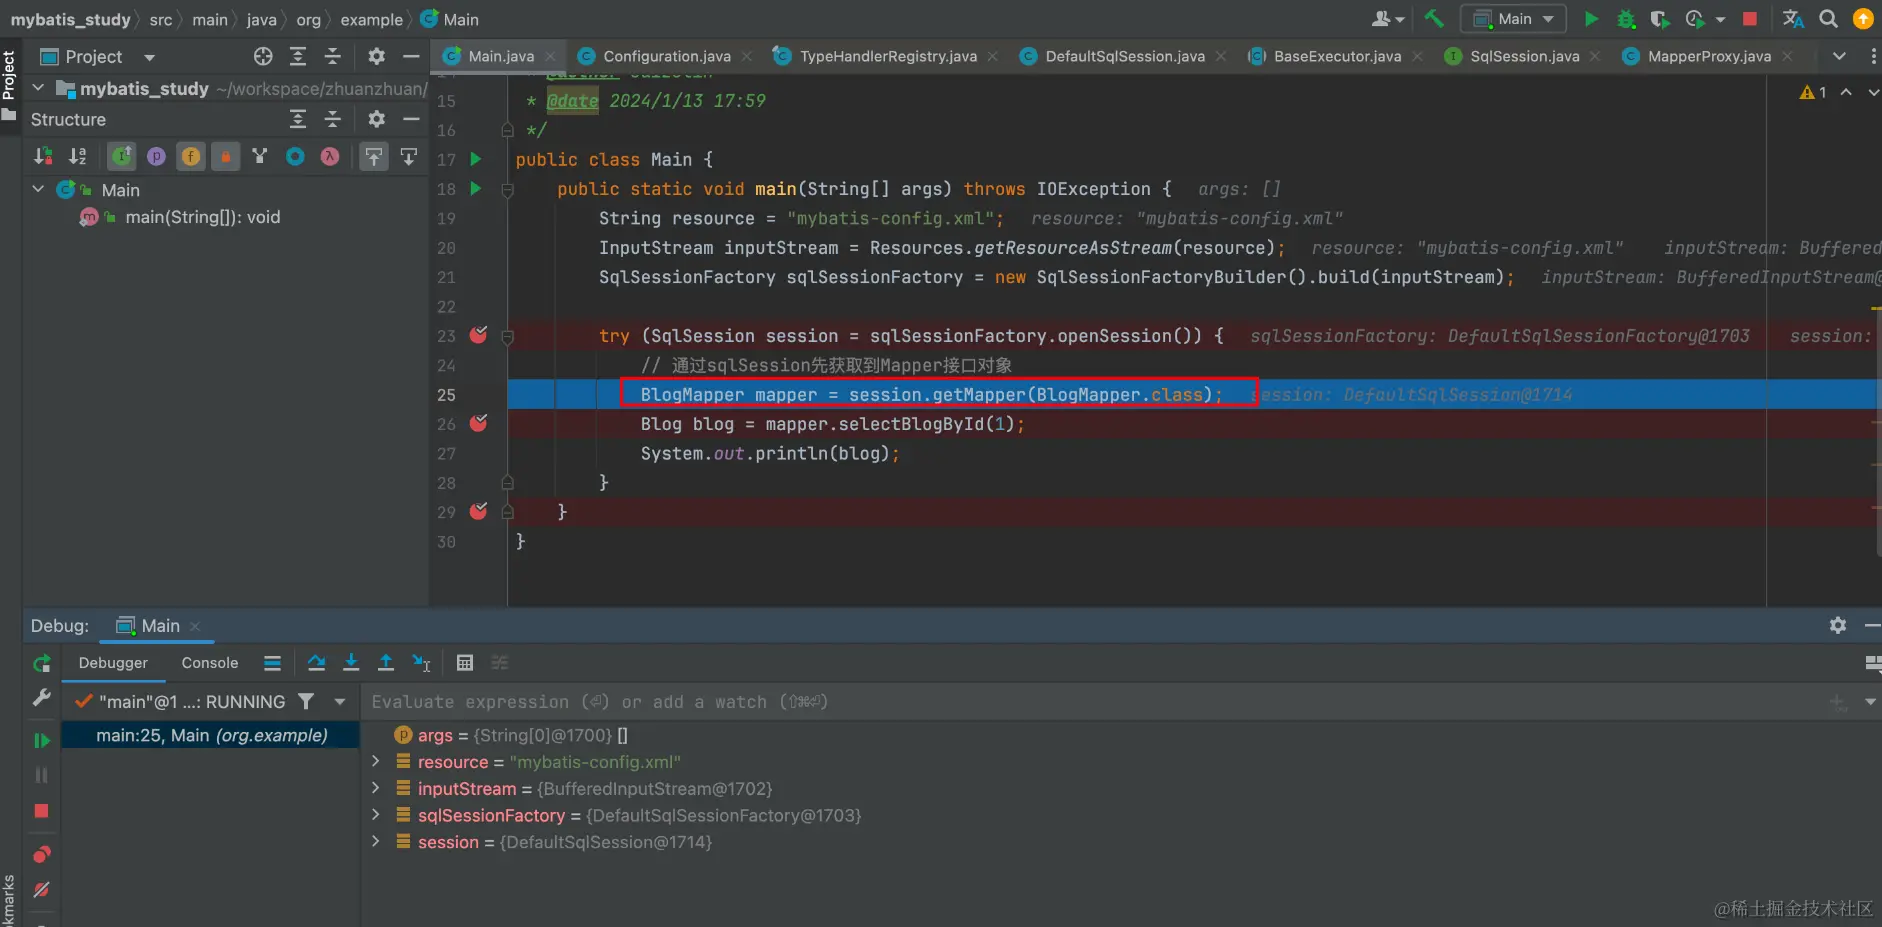Open Structure panel settings gear
This screenshot has height=927, width=1882.
click(x=376, y=119)
